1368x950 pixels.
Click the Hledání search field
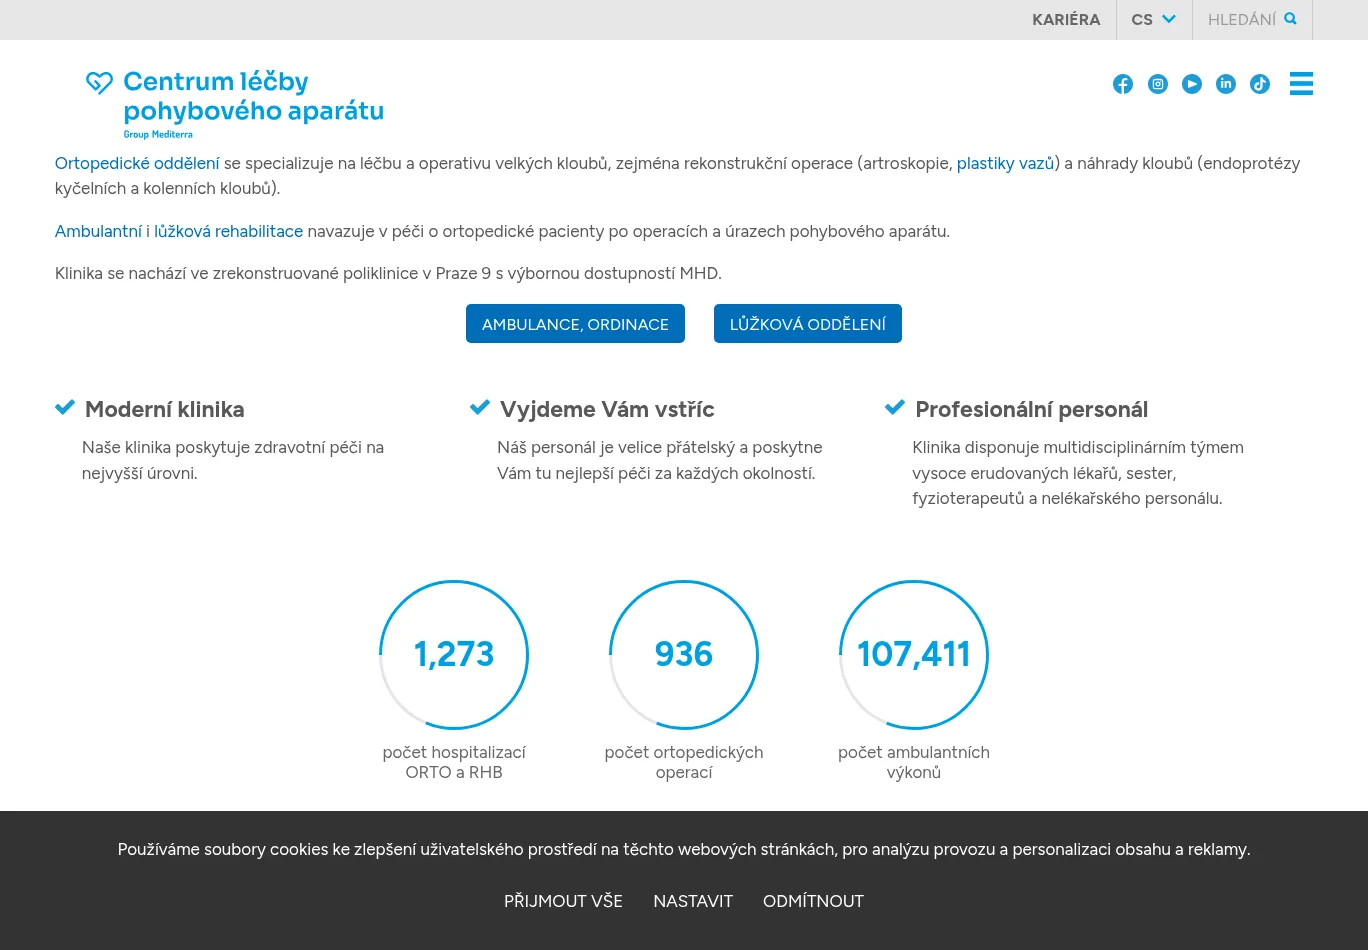click(x=1241, y=20)
